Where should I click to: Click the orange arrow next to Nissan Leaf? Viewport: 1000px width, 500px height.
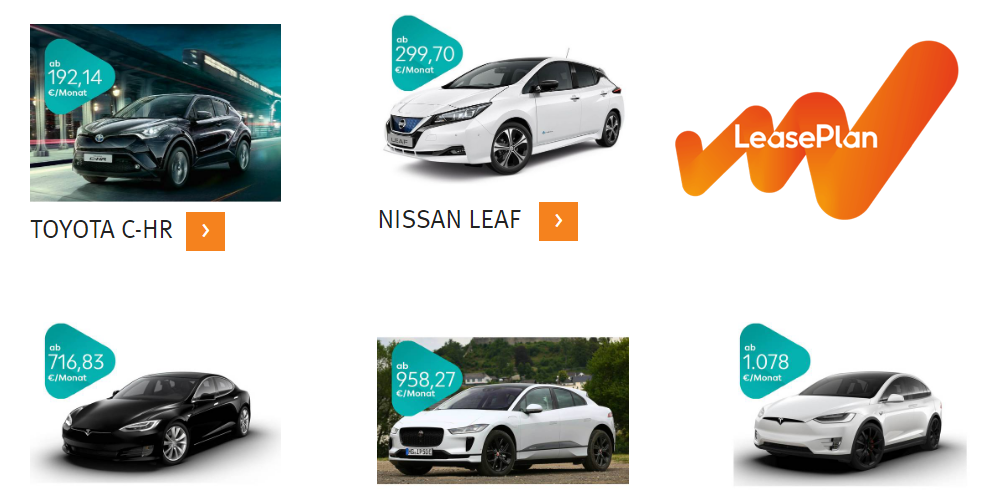point(558,221)
